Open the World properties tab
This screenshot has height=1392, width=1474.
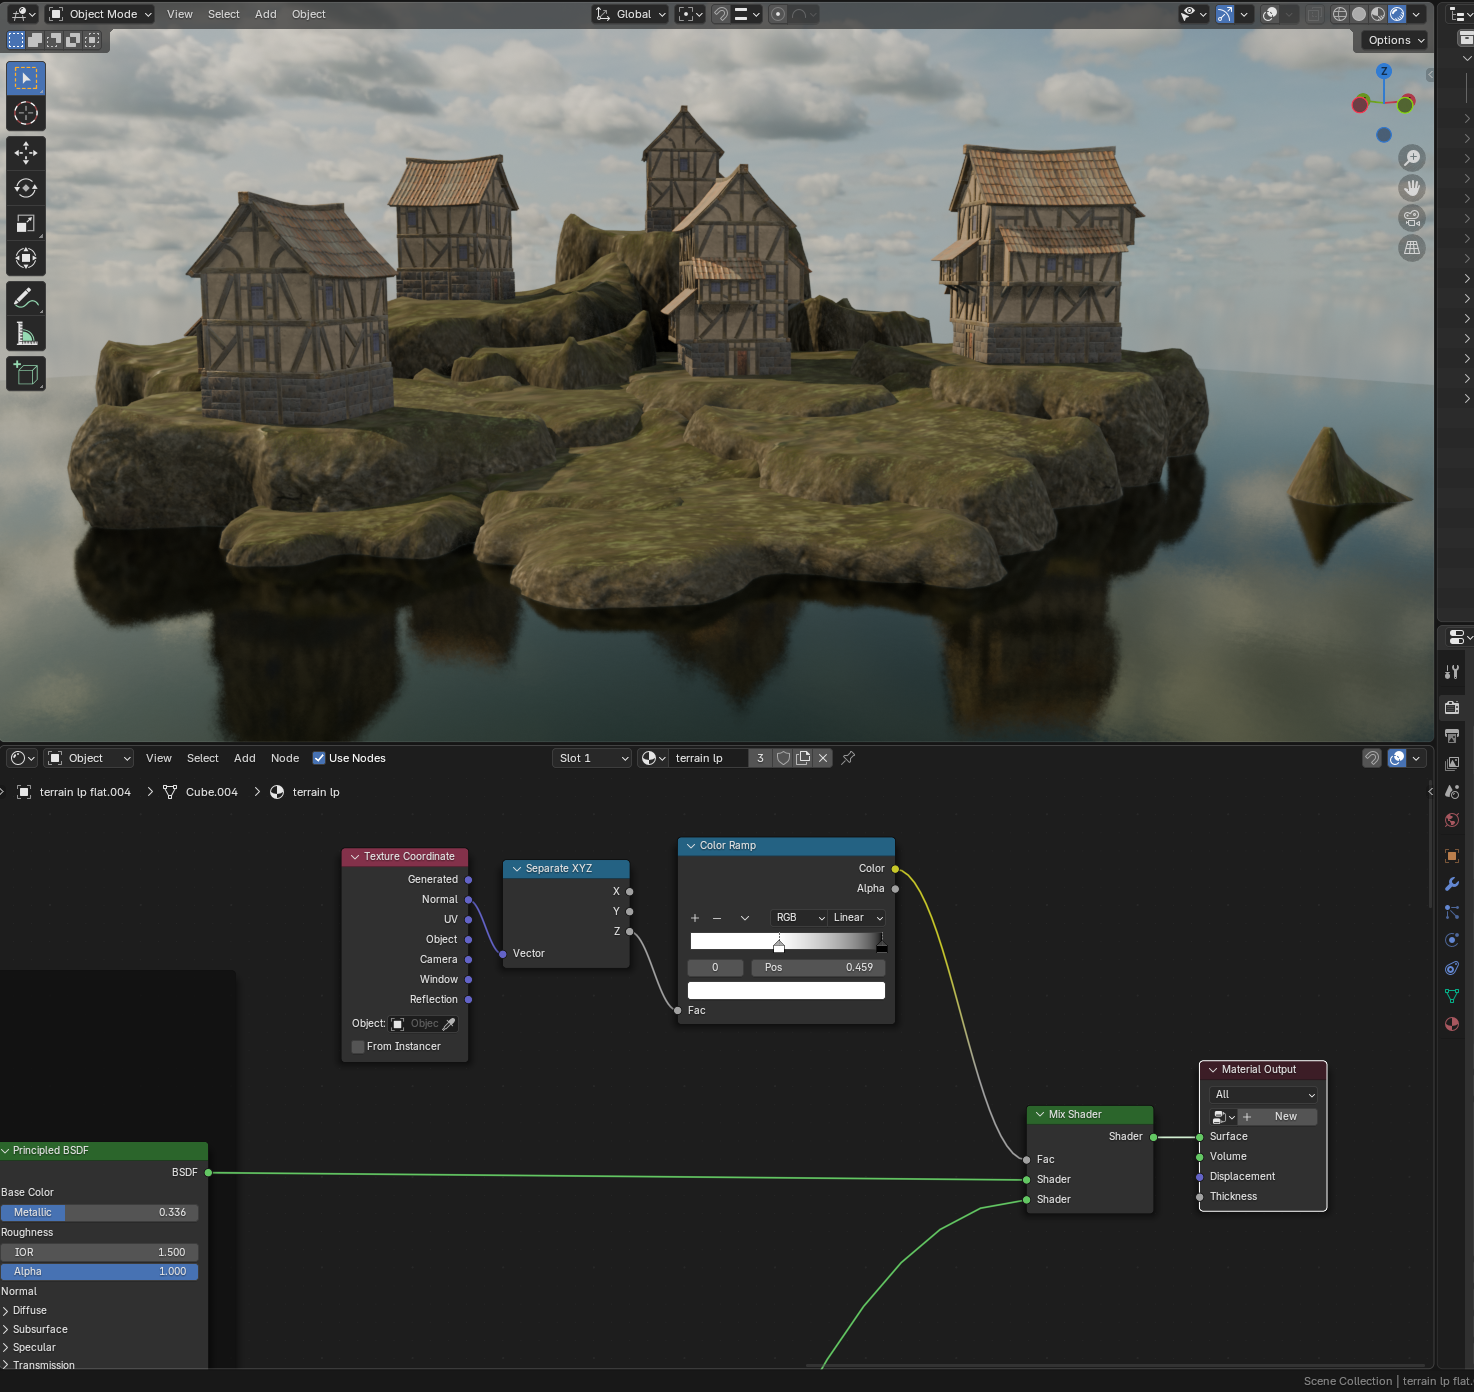point(1452,819)
